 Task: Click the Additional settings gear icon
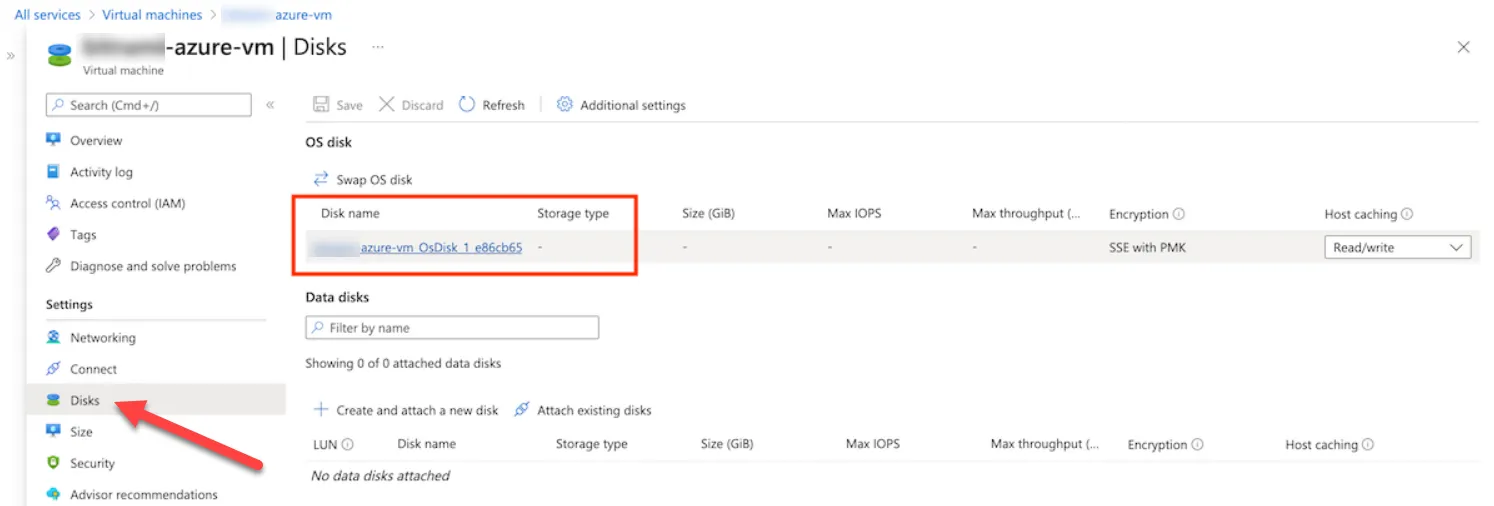tap(564, 105)
